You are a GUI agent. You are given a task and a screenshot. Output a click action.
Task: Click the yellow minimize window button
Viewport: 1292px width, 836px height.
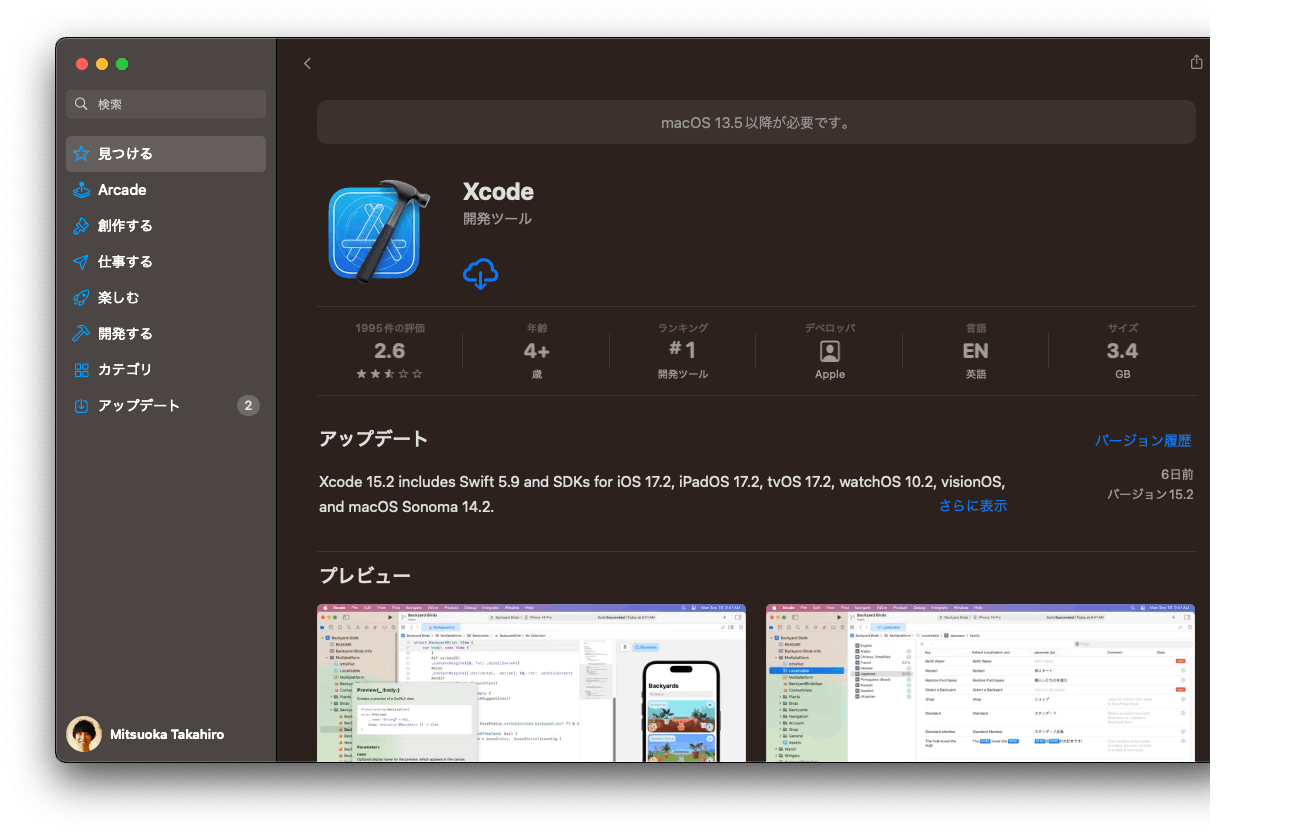click(102, 64)
